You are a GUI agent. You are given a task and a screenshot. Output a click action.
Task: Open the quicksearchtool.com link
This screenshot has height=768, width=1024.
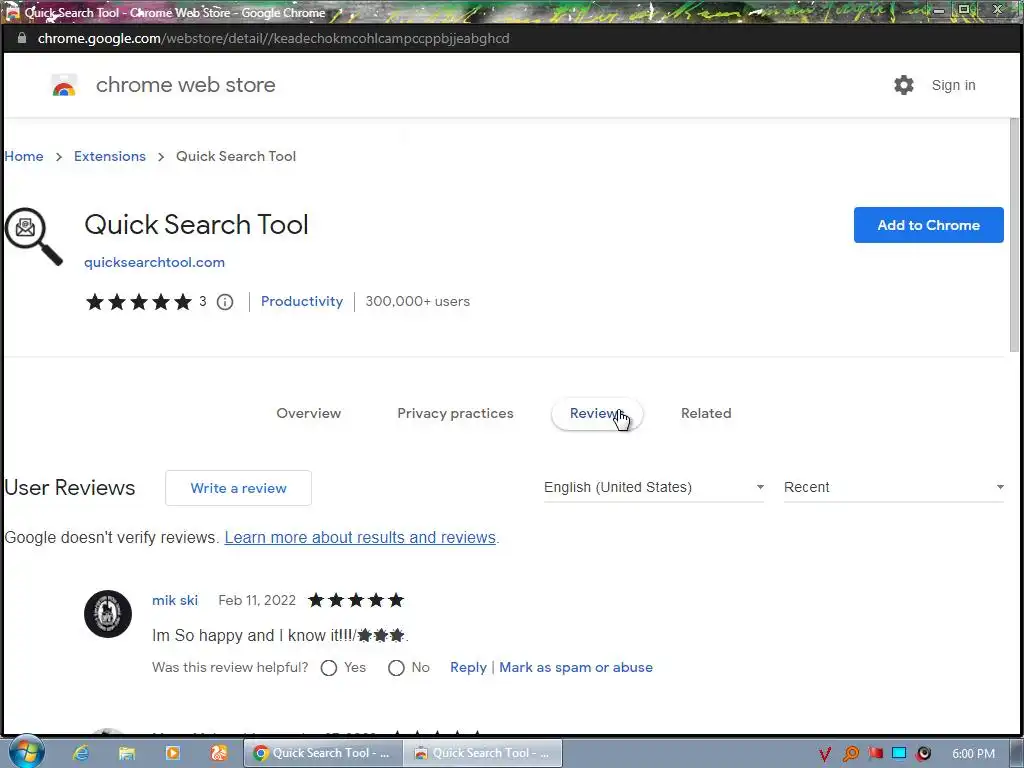(x=154, y=262)
